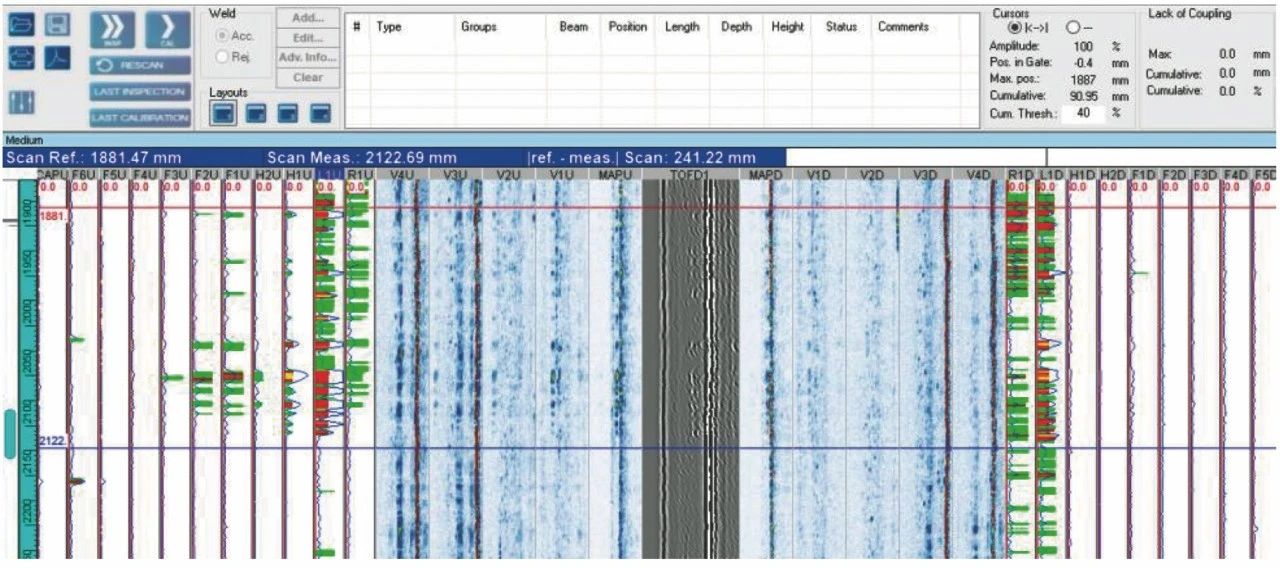Click the 2122 blue measurement cursor label
Viewport: 1280px width, 568px height.
51,441
